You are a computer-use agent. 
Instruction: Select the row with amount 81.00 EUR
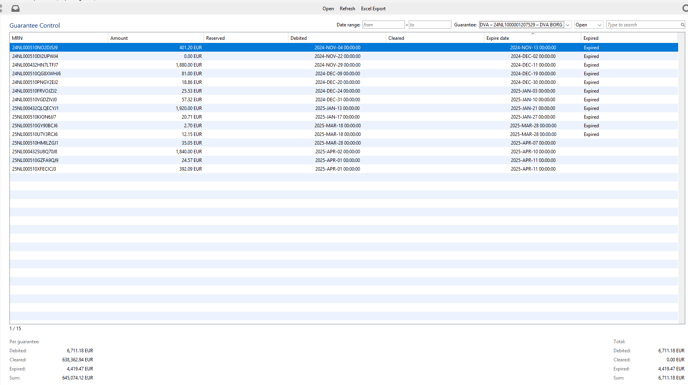pos(344,74)
